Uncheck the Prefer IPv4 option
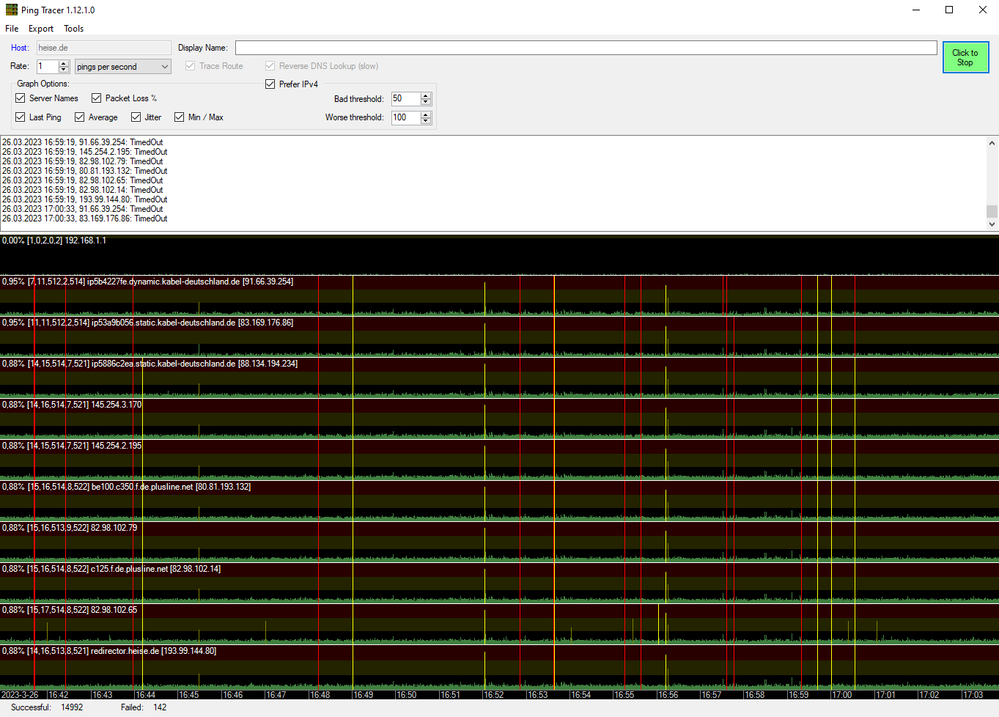The image size is (999, 717). [x=270, y=84]
